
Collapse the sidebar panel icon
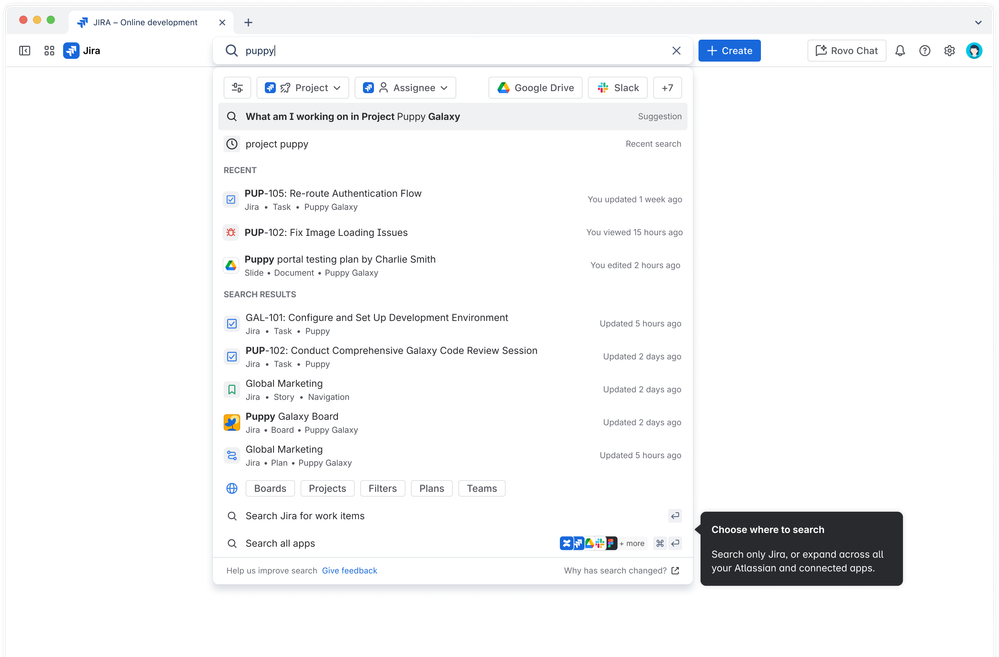[25, 50]
